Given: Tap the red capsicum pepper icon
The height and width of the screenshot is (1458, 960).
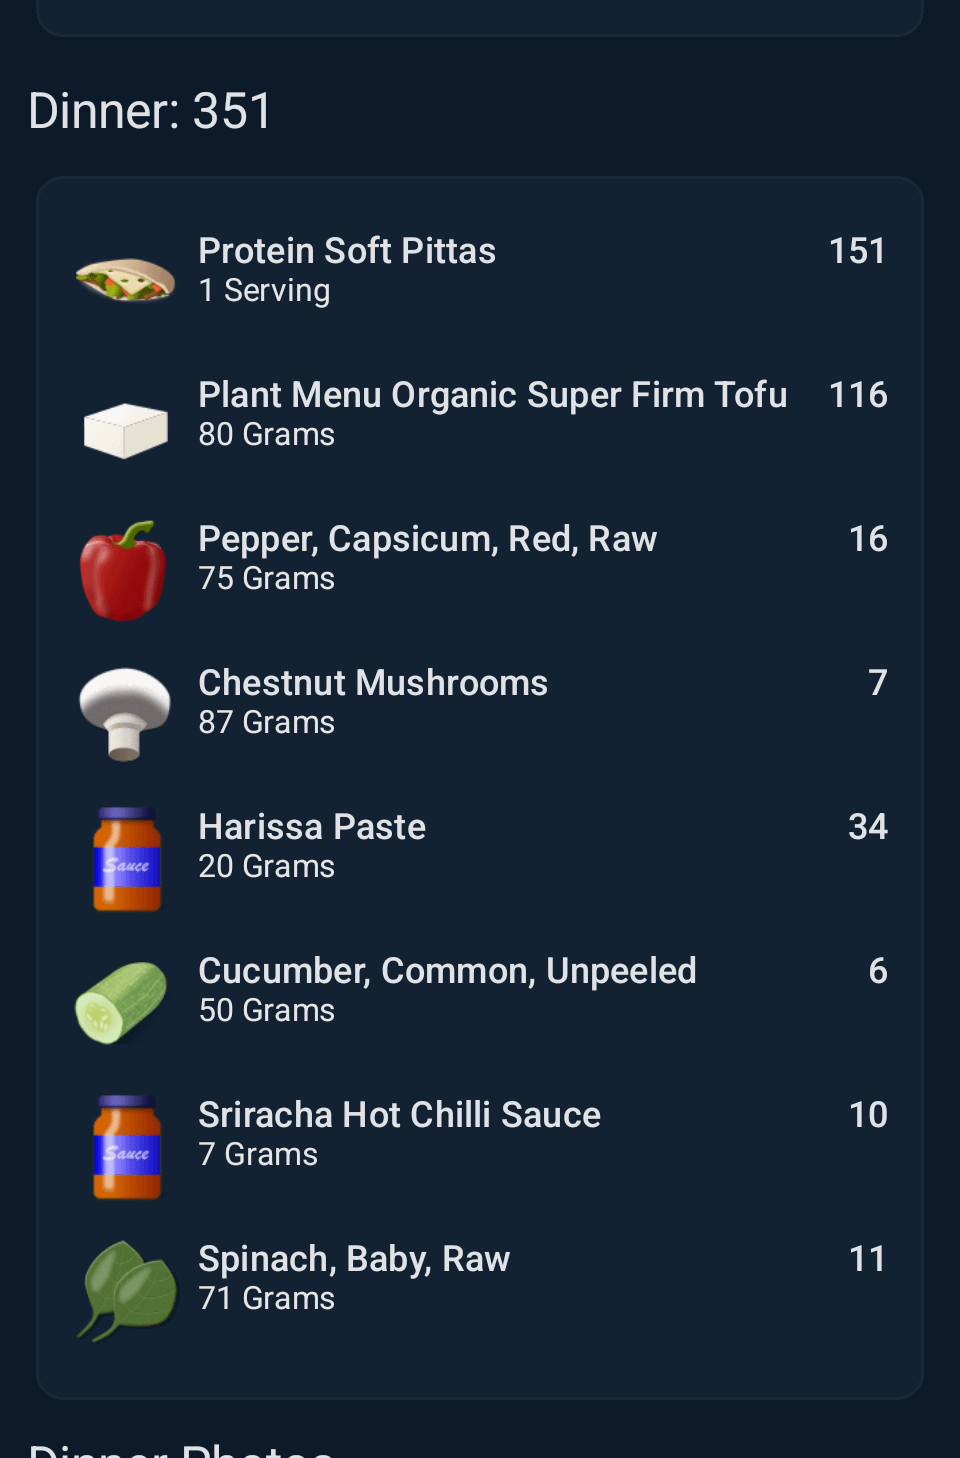Looking at the screenshot, I should click(124, 571).
